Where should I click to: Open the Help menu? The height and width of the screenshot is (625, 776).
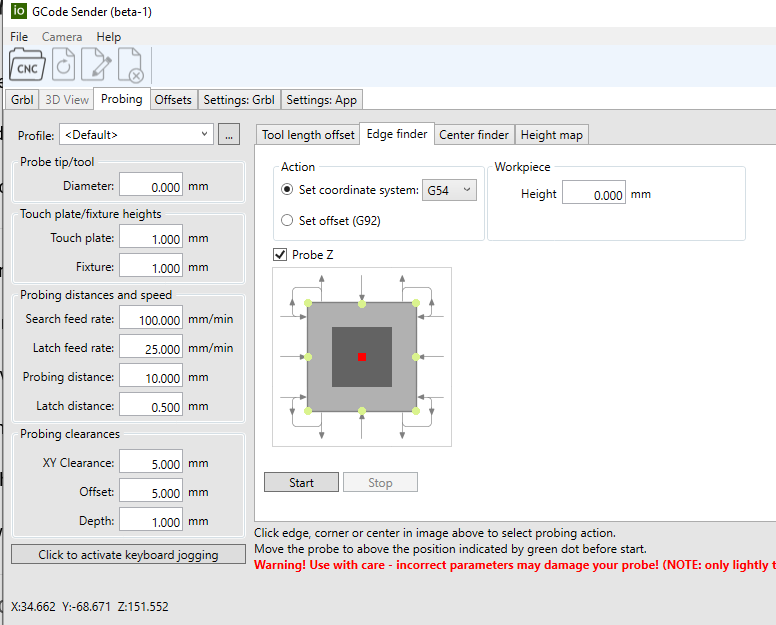pyautogui.click(x=108, y=37)
